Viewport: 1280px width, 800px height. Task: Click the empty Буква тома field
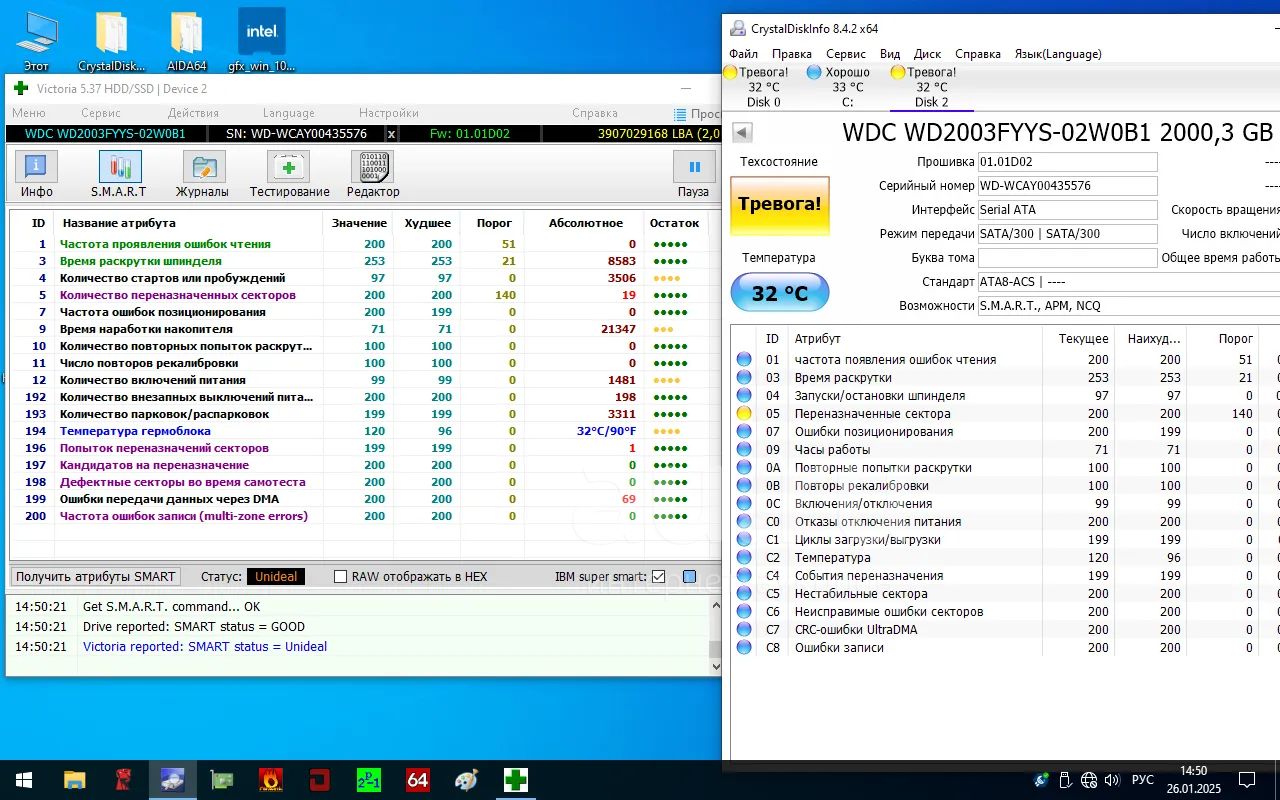click(x=1067, y=258)
